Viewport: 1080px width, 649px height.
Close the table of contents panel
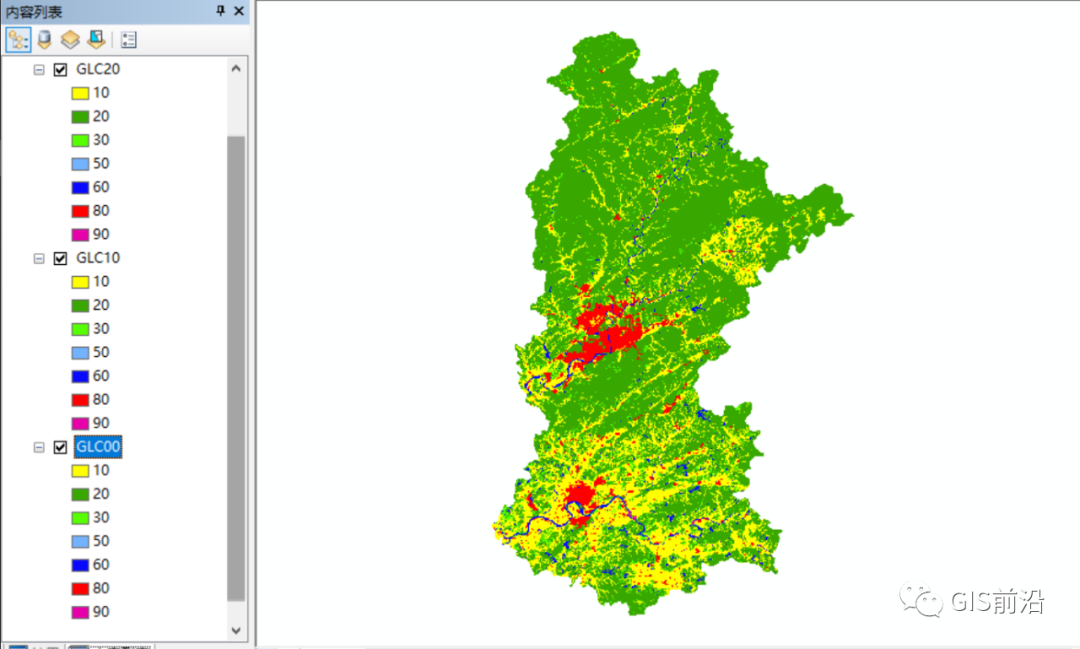(239, 10)
